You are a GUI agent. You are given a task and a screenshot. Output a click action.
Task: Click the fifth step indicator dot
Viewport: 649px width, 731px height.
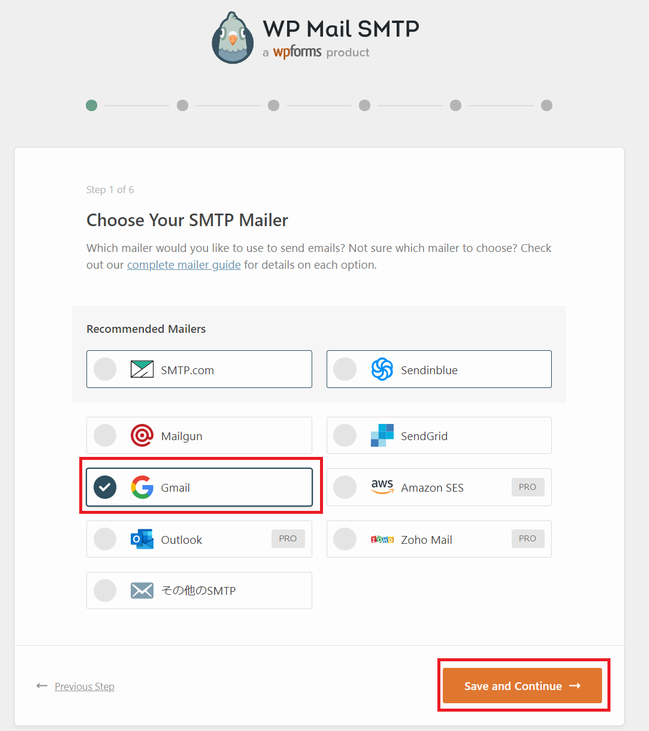456,105
